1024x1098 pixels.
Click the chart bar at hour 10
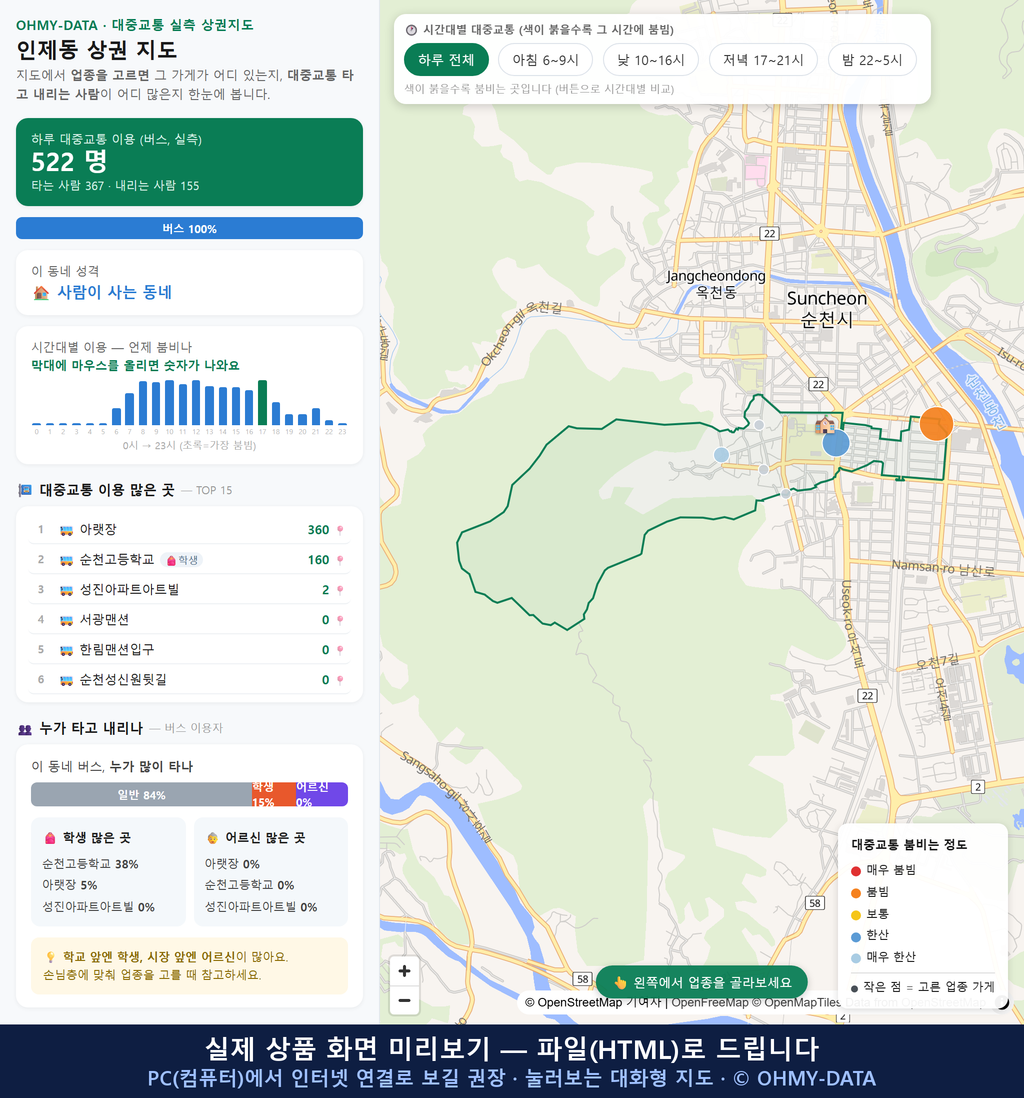[169, 403]
